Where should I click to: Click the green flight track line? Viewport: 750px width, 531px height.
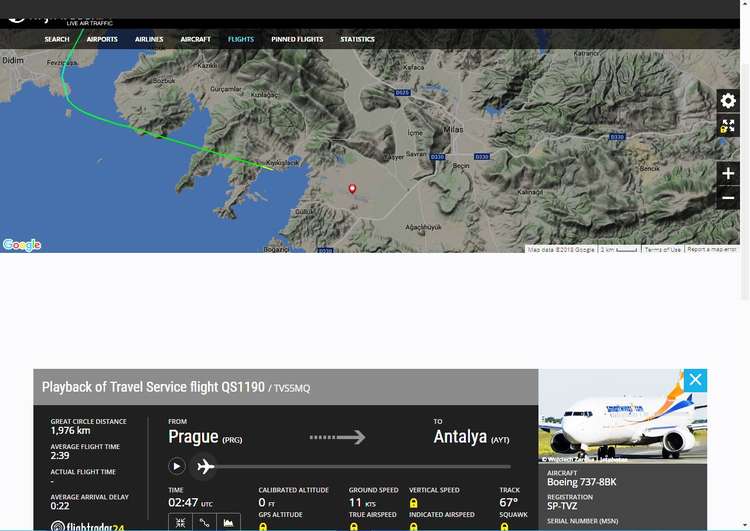tap(158, 136)
